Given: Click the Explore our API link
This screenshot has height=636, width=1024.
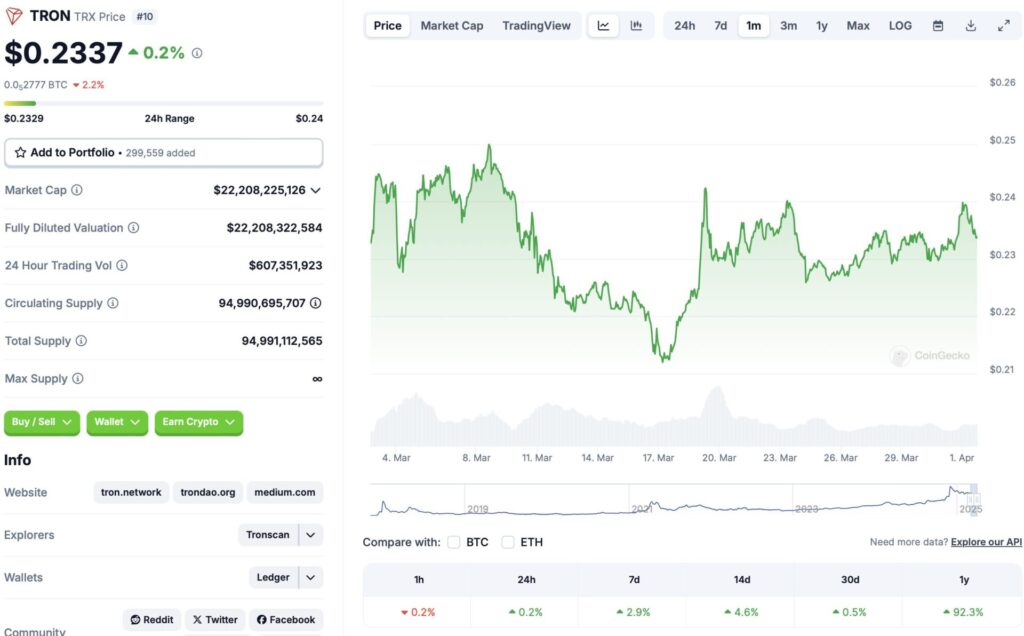Looking at the screenshot, I should 986,541.
